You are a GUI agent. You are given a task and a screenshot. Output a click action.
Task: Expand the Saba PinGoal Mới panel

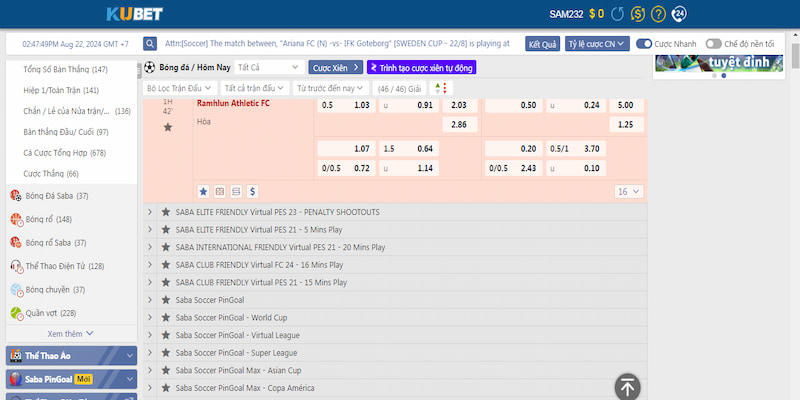tap(71, 379)
